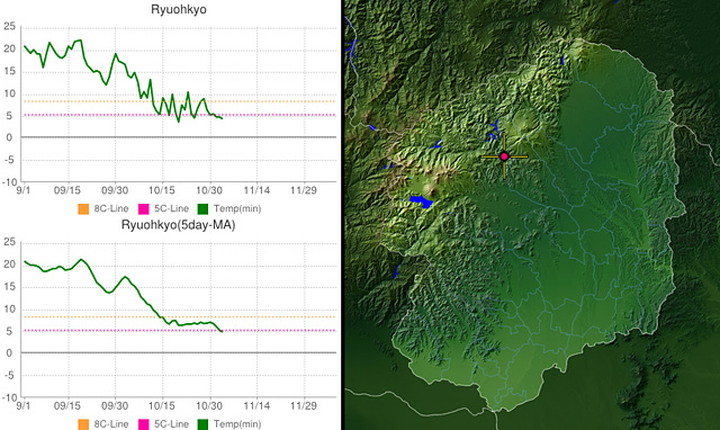Click the 10/15 axis label on top chart

coord(162,190)
